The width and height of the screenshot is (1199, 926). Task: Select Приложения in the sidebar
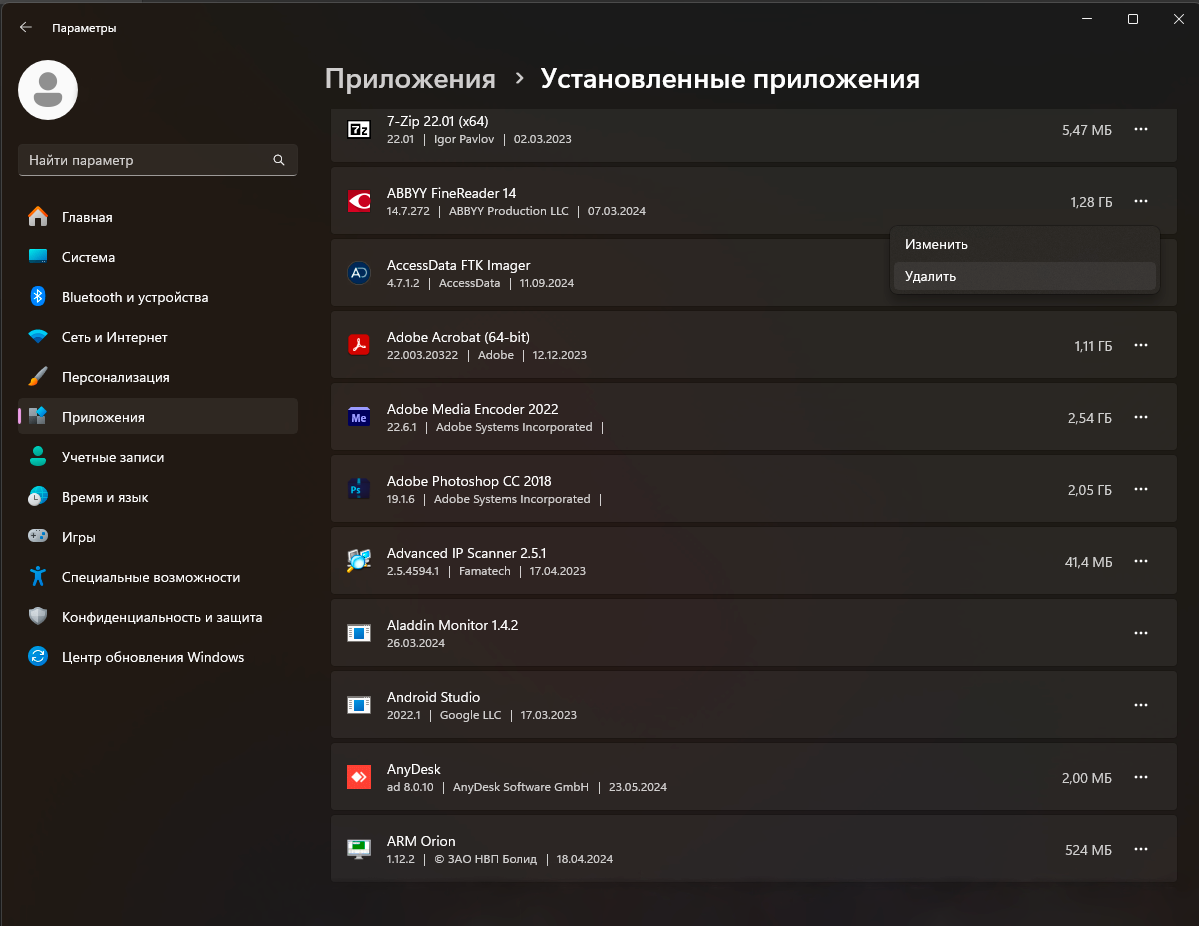[158, 417]
